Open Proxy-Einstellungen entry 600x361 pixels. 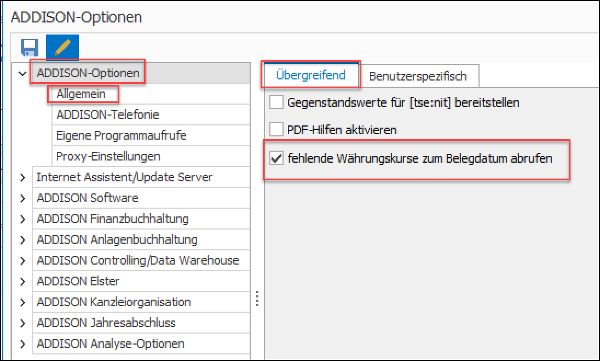[x=108, y=156]
